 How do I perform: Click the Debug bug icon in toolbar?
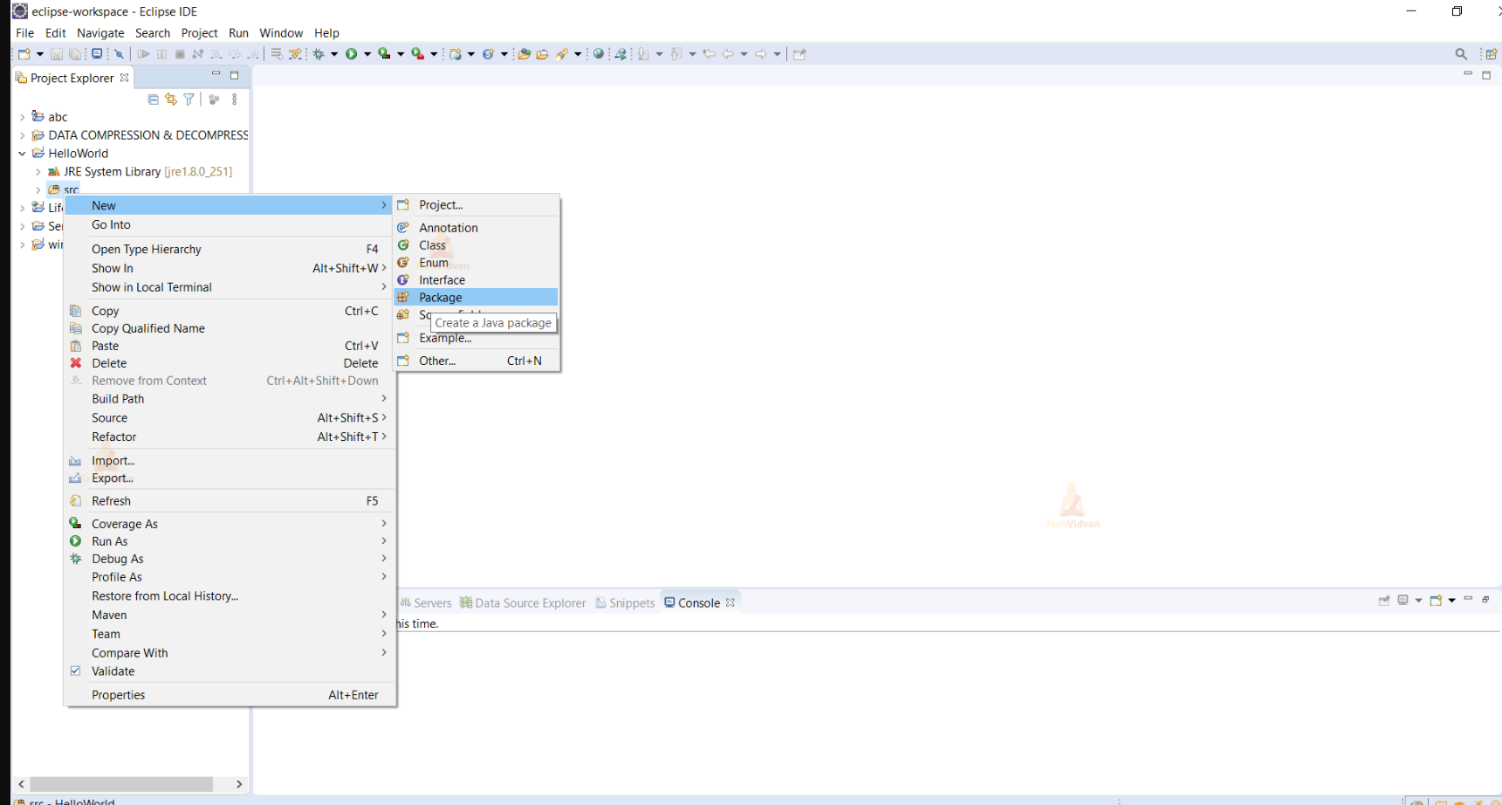pos(319,54)
